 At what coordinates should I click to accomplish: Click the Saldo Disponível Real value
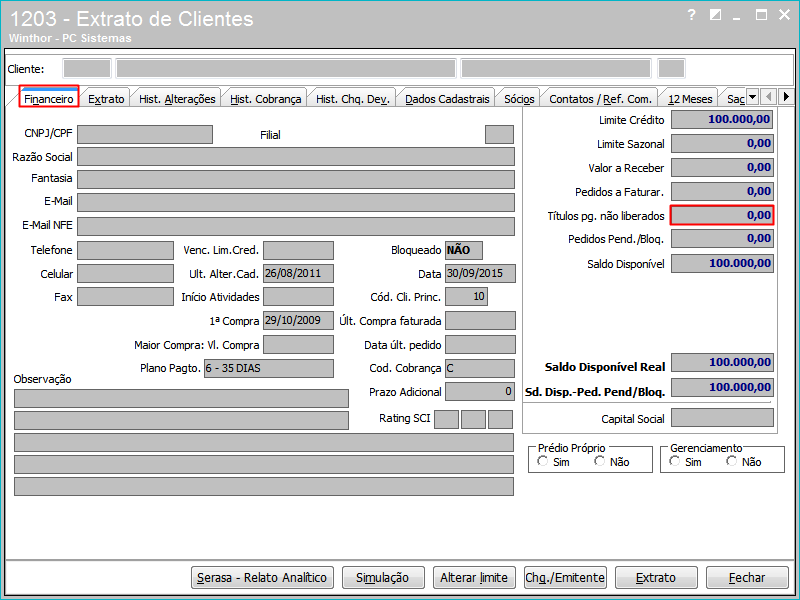coord(722,363)
